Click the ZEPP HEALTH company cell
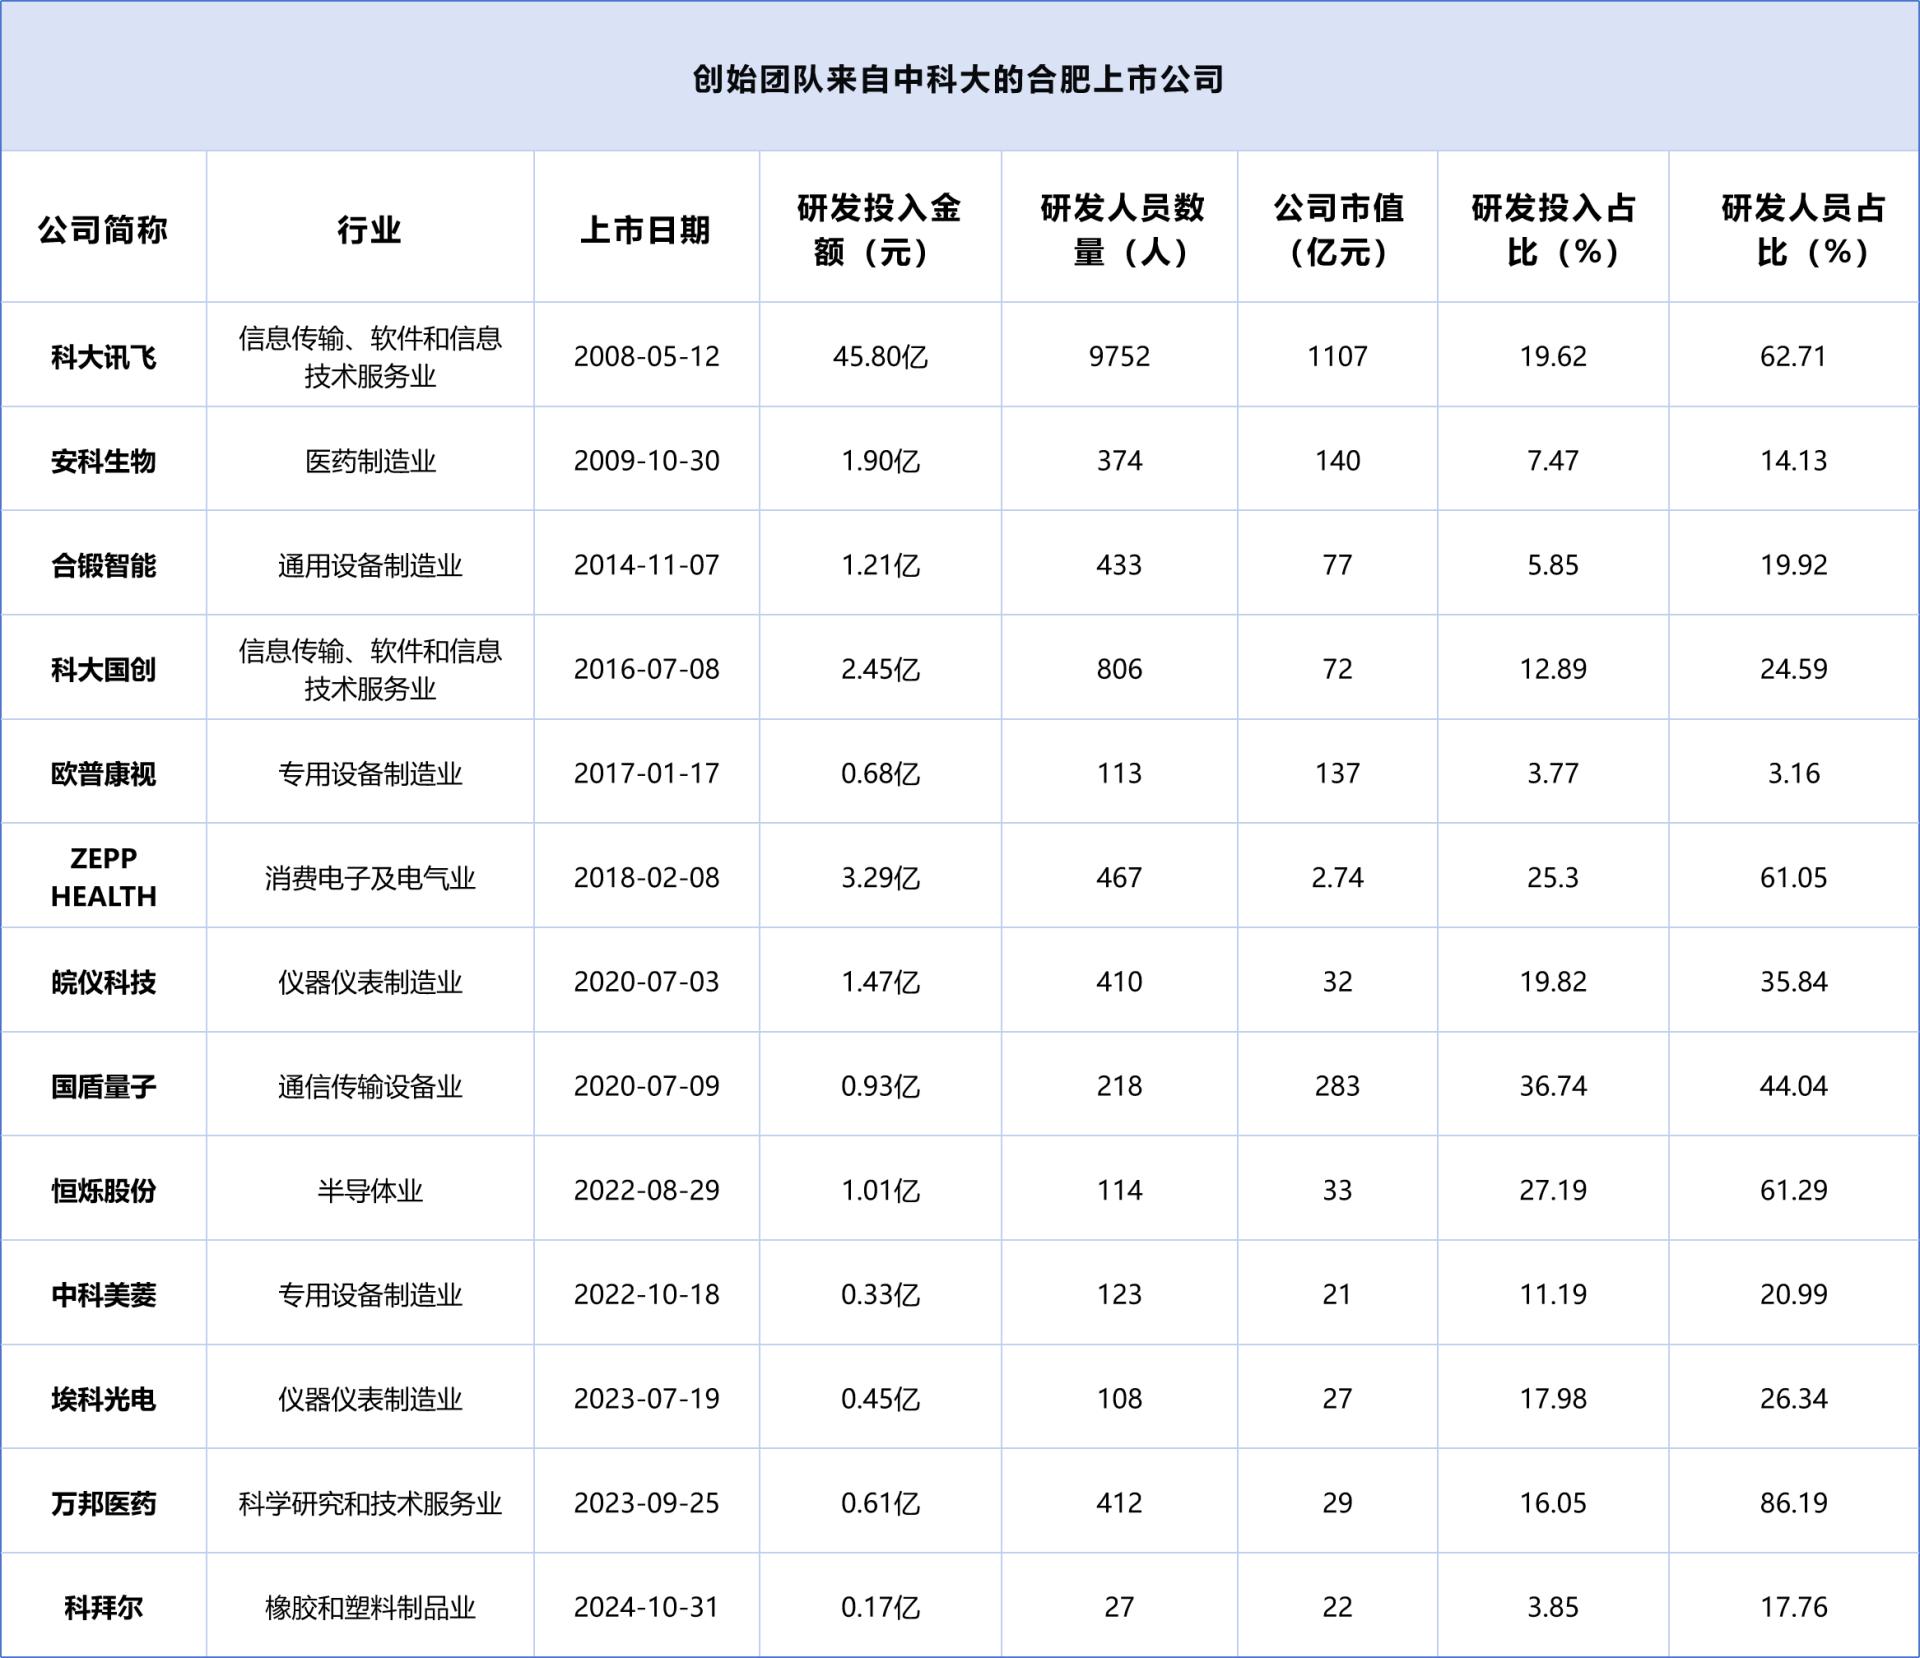1920x1658 pixels. click(x=103, y=877)
